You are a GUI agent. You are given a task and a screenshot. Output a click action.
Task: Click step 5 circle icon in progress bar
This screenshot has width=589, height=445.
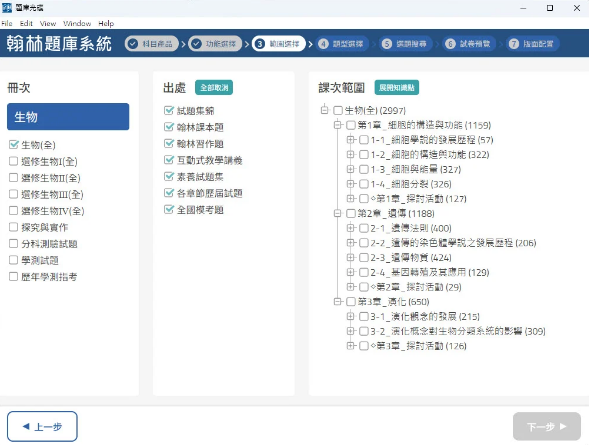(387, 44)
